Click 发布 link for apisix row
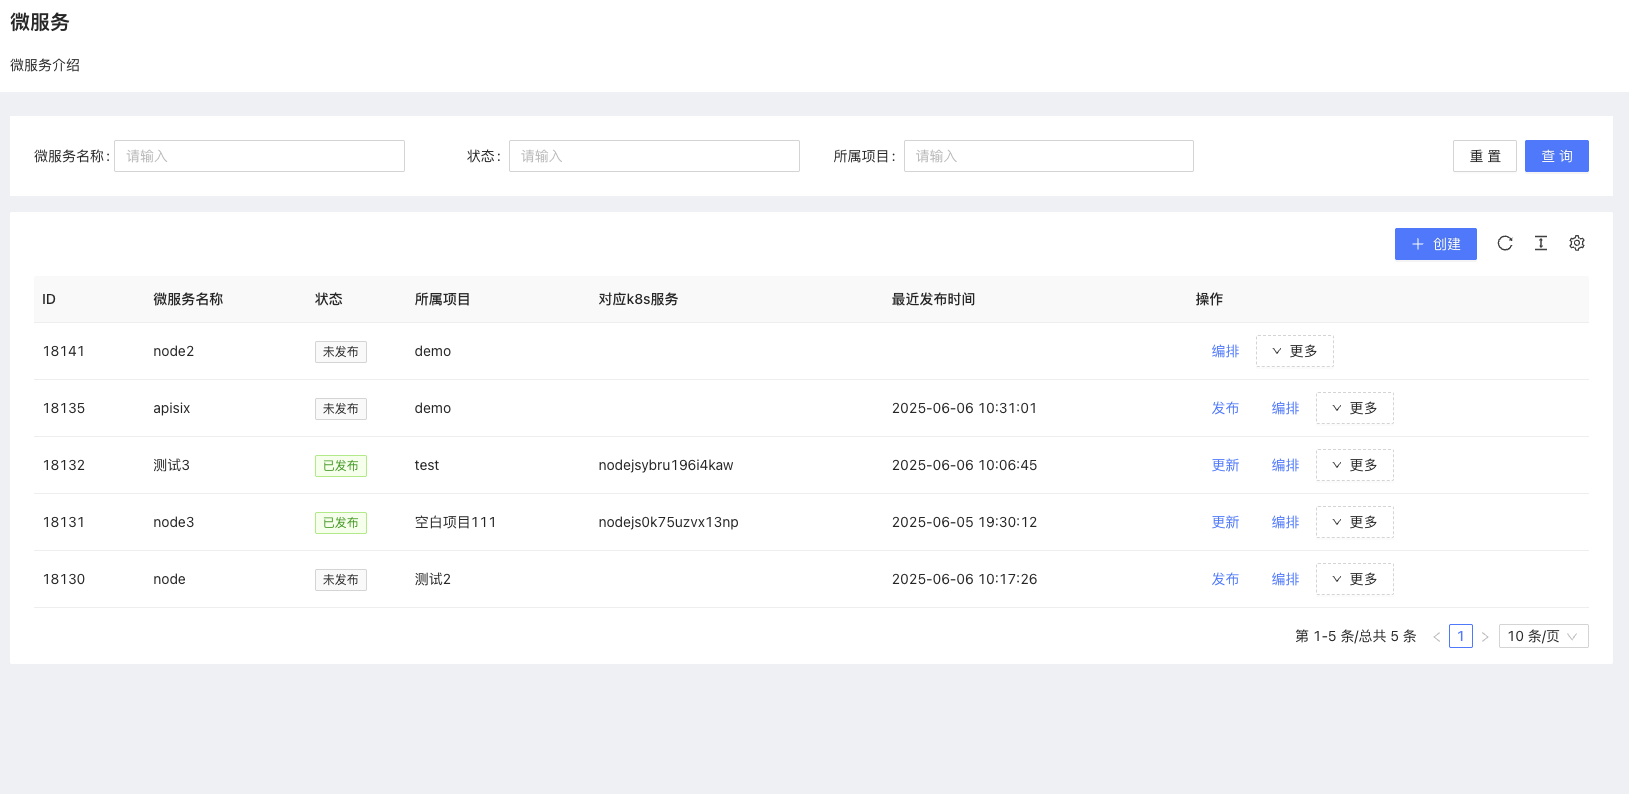Screen dimensions: 1629x794 pos(1225,408)
